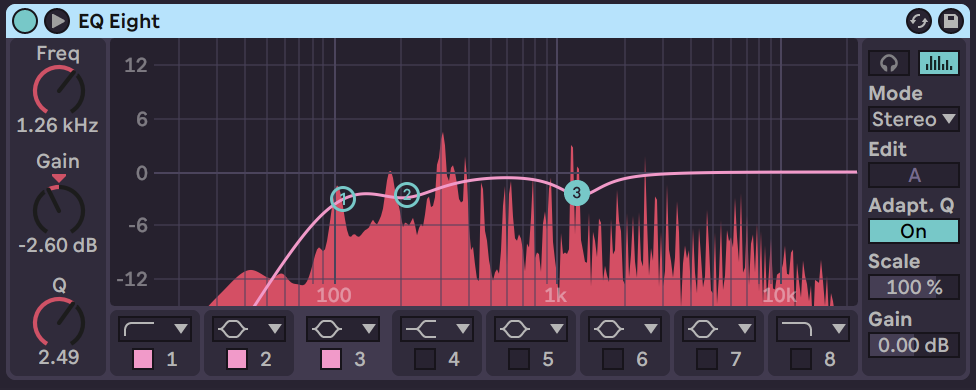Open band 1 filter type dropdown
976x390 pixels.
click(x=155, y=328)
